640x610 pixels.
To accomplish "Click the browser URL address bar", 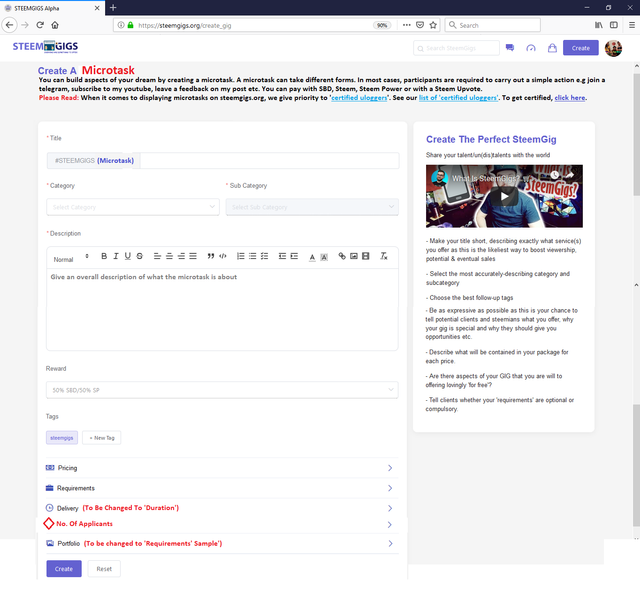I will [x=253, y=25].
